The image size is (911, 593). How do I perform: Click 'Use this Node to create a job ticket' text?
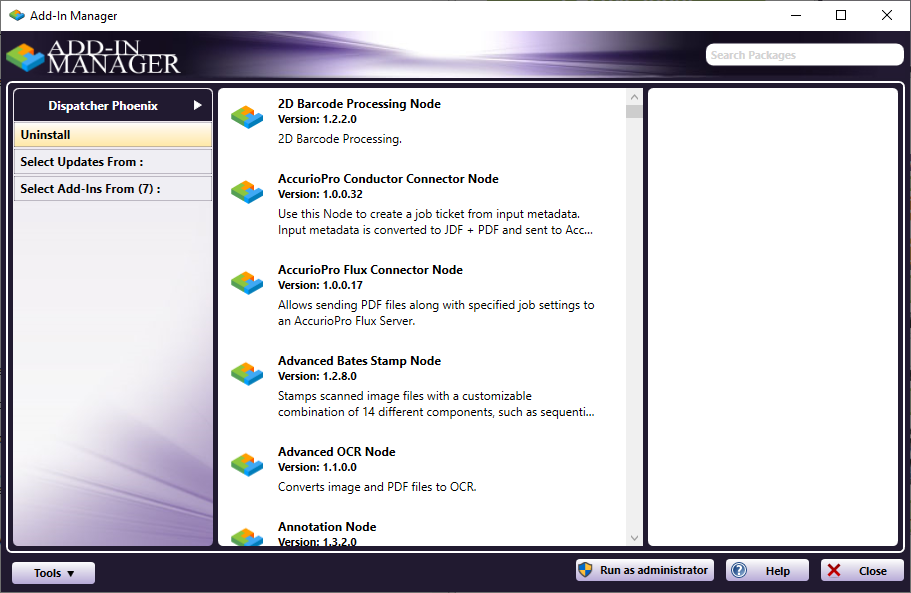pyautogui.click(x=436, y=222)
